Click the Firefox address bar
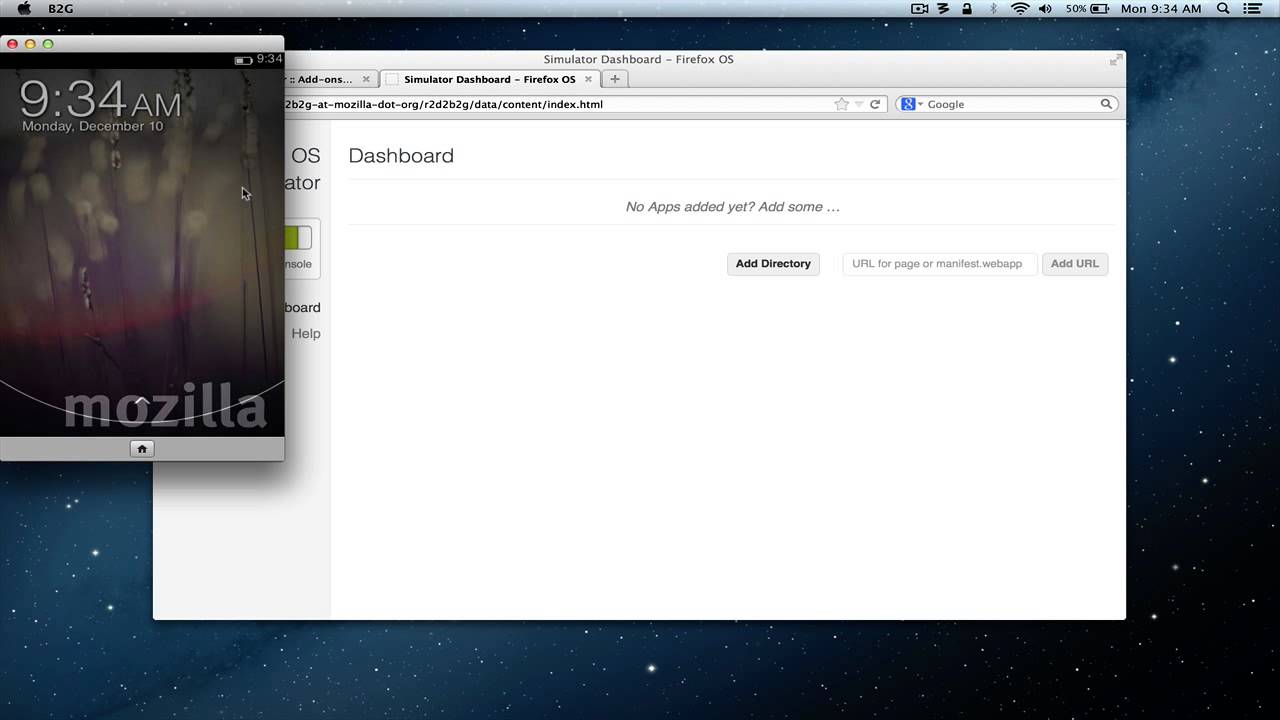The height and width of the screenshot is (720, 1280). coord(558,104)
